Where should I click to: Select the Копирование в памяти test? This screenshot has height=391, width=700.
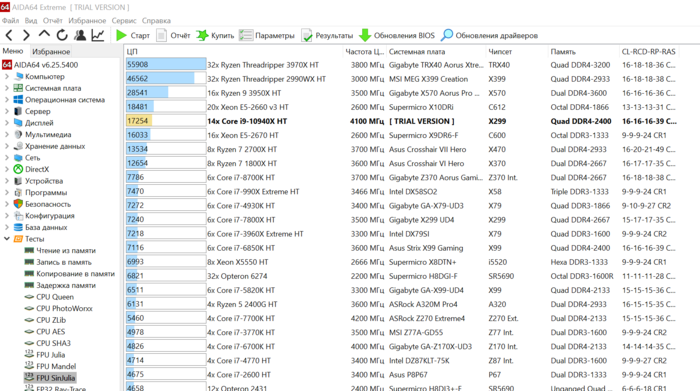point(75,274)
